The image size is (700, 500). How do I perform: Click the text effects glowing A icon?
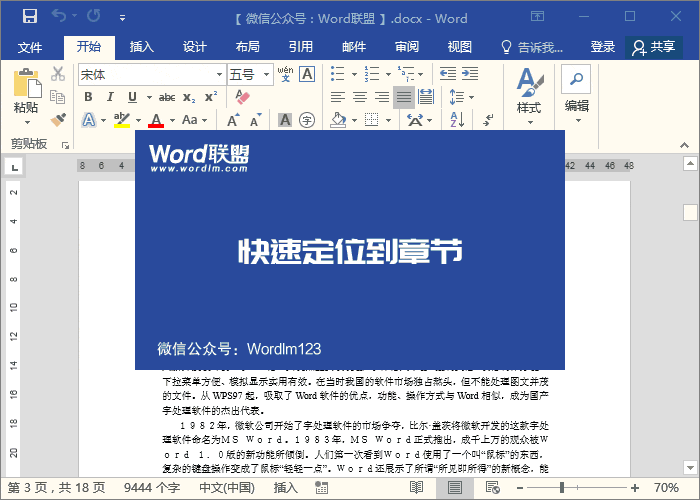click(88, 120)
